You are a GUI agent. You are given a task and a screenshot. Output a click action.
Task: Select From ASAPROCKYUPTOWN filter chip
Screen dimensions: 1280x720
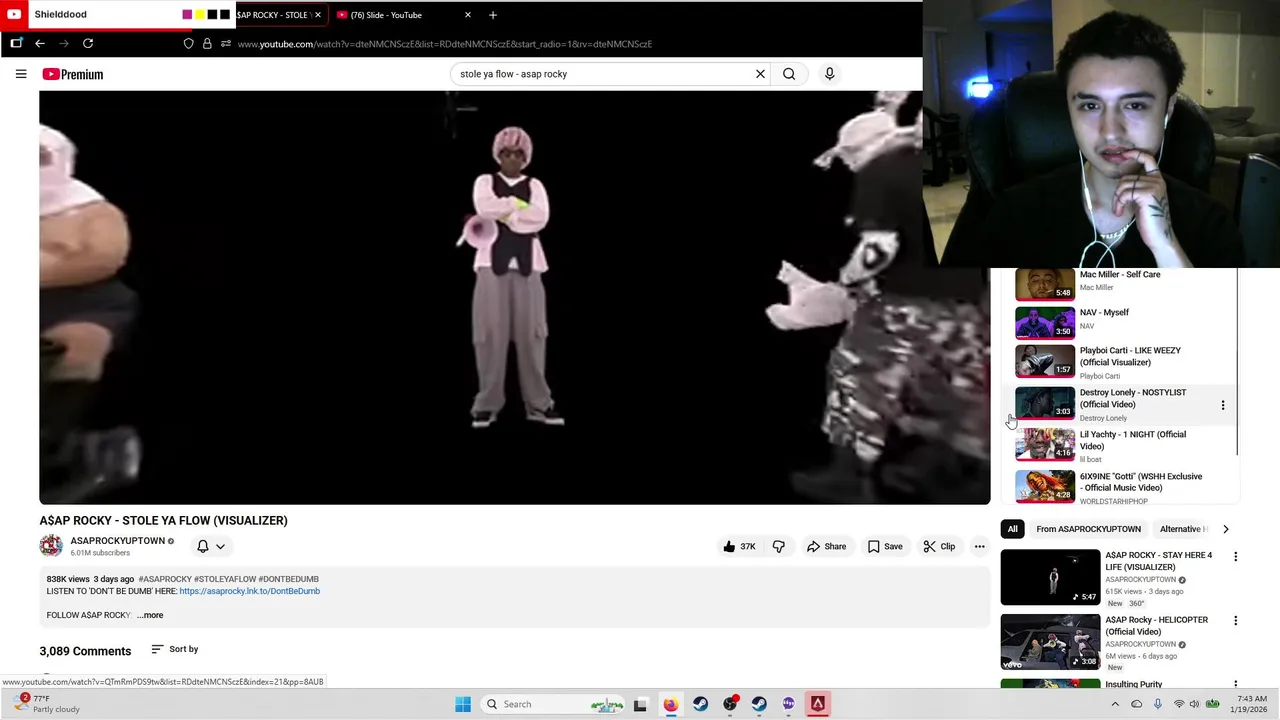point(1088,529)
